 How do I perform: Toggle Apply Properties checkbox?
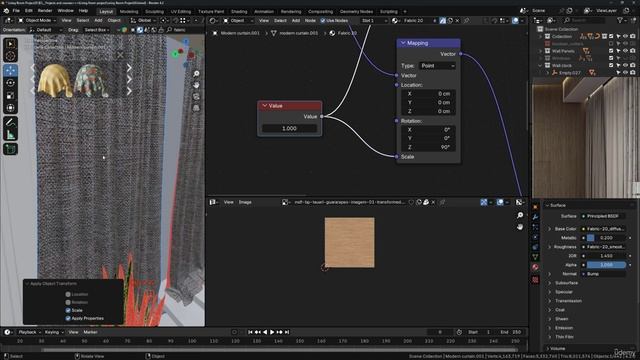(68, 318)
